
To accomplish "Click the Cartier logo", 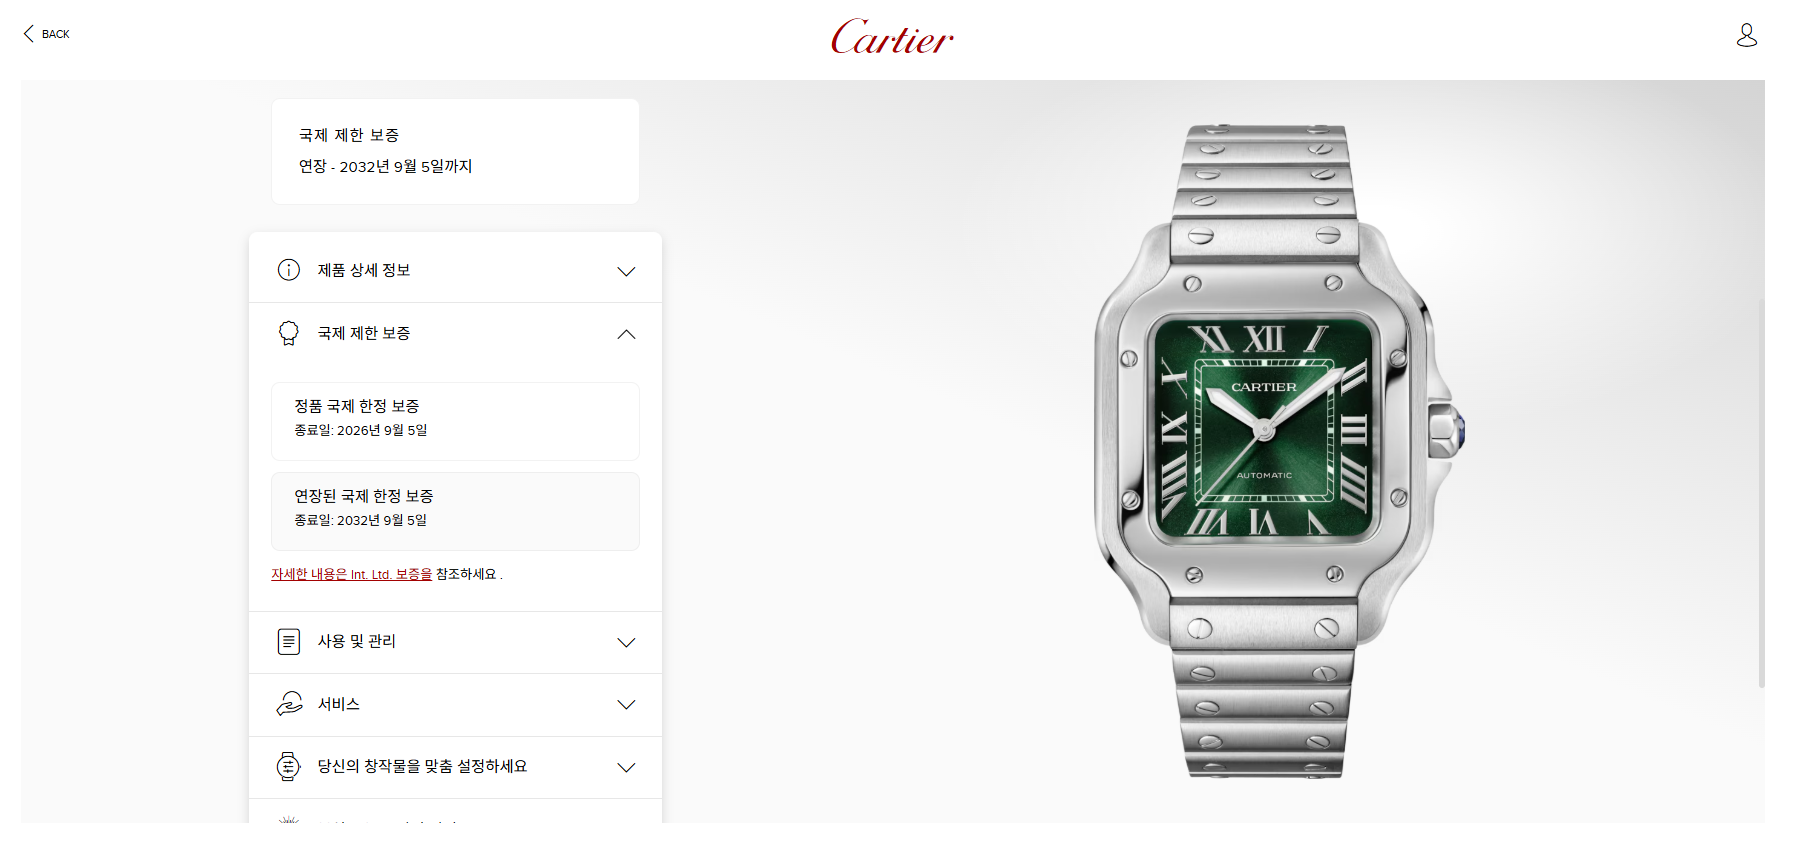I will point(892,37).
